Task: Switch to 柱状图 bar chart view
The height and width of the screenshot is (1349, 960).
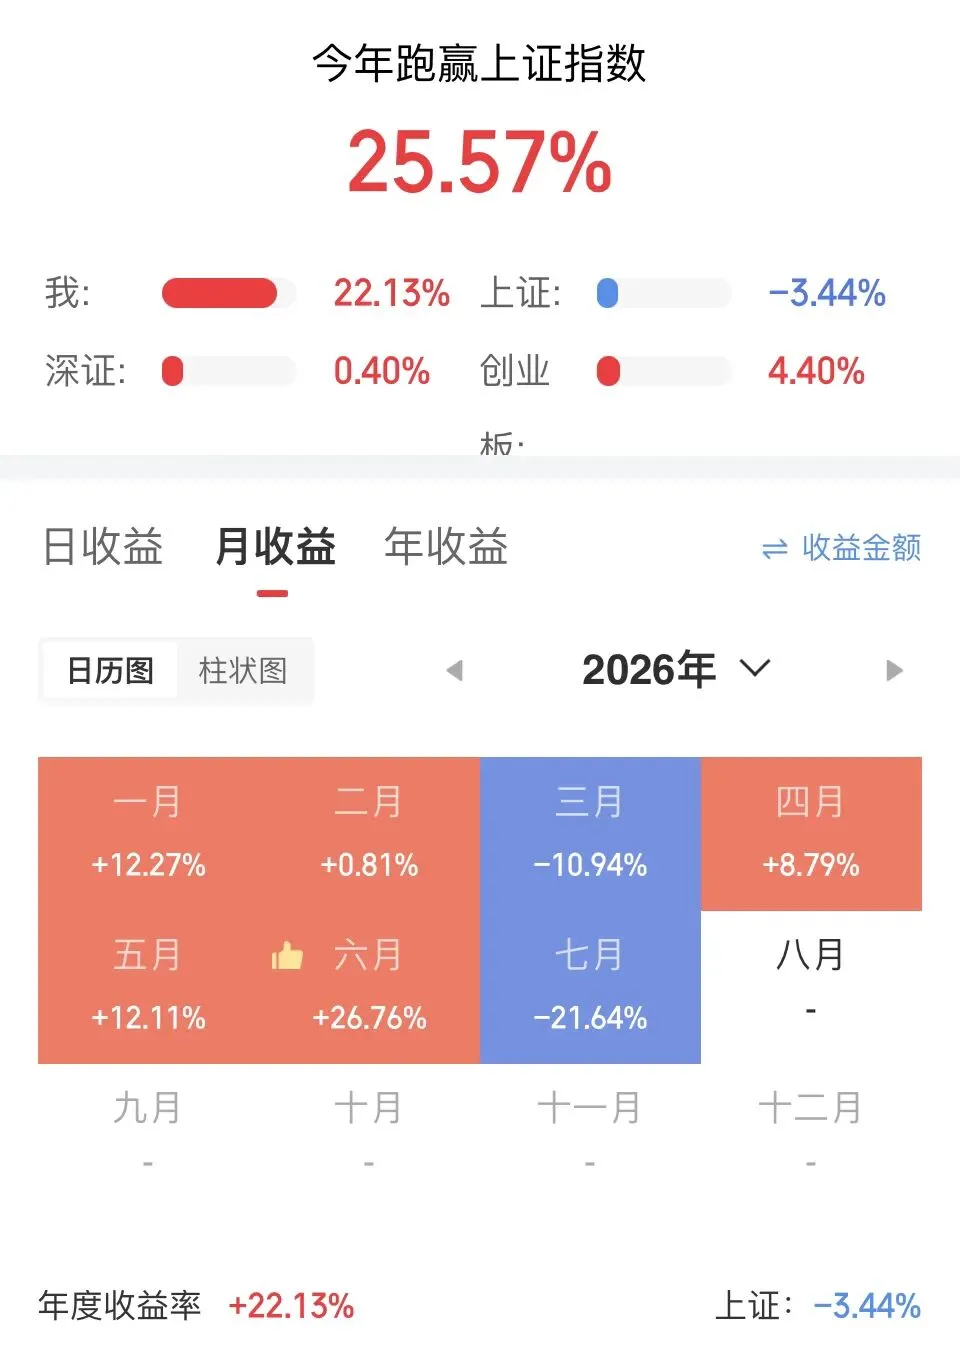Action: point(243,670)
